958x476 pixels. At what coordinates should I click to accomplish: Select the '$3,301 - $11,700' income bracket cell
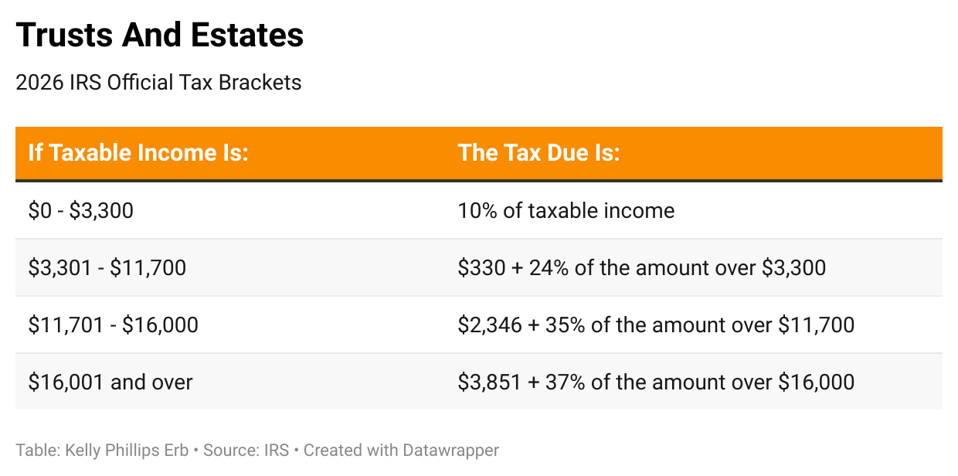tap(107, 268)
